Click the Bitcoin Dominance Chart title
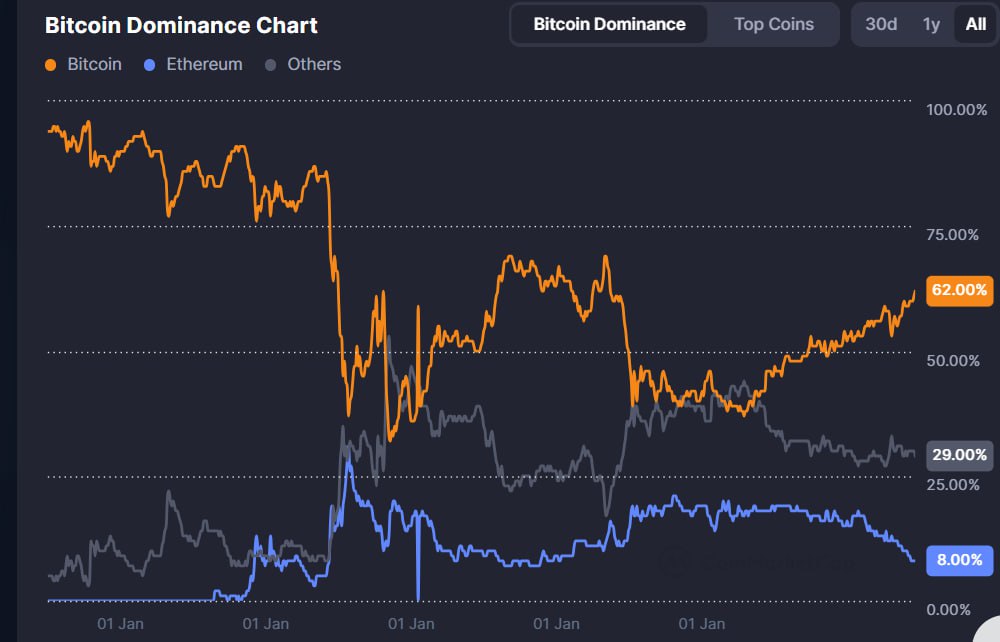Image resolution: width=1000 pixels, height=642 pixels. click(181, 26)
